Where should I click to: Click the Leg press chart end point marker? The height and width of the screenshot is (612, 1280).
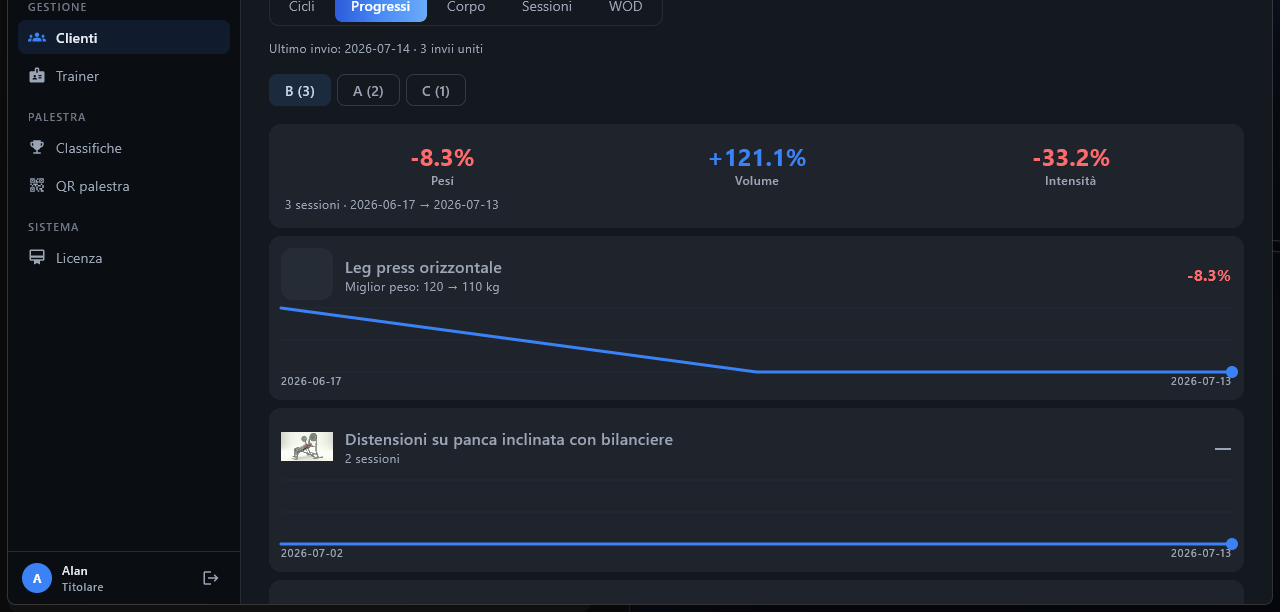1232,372
